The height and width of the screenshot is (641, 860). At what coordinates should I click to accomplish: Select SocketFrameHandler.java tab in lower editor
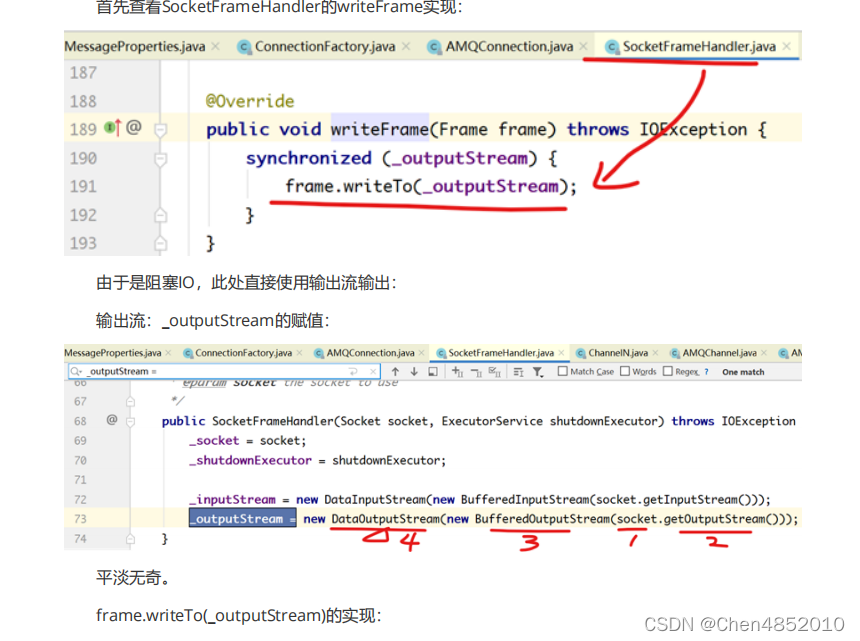(501, 353)
